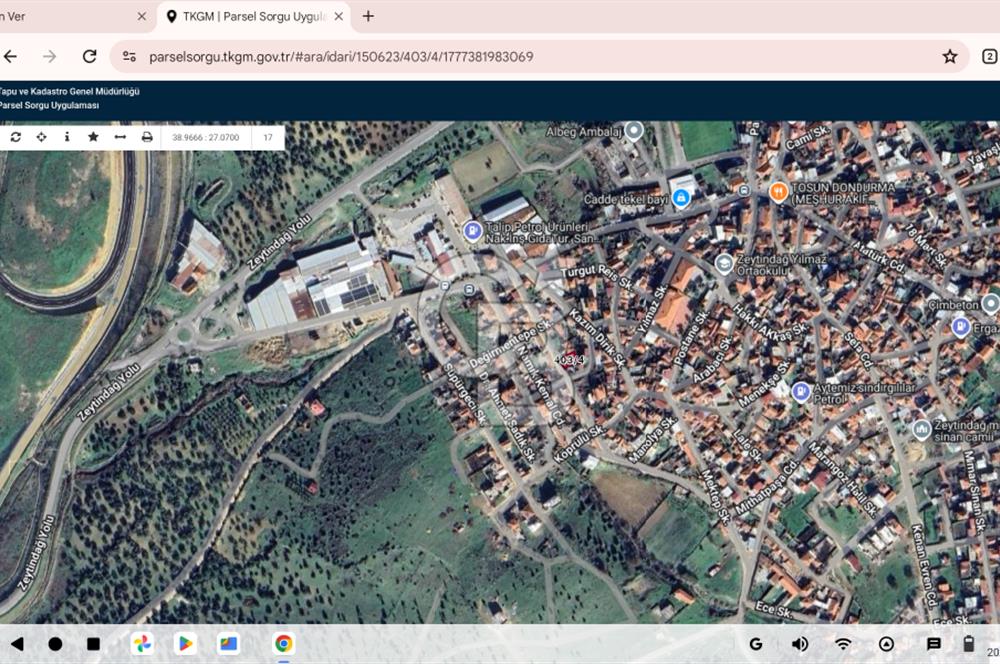This screenshot has width=1000, height=664.
Task: Go back using the browser back arrow
Action: (11, 57)
